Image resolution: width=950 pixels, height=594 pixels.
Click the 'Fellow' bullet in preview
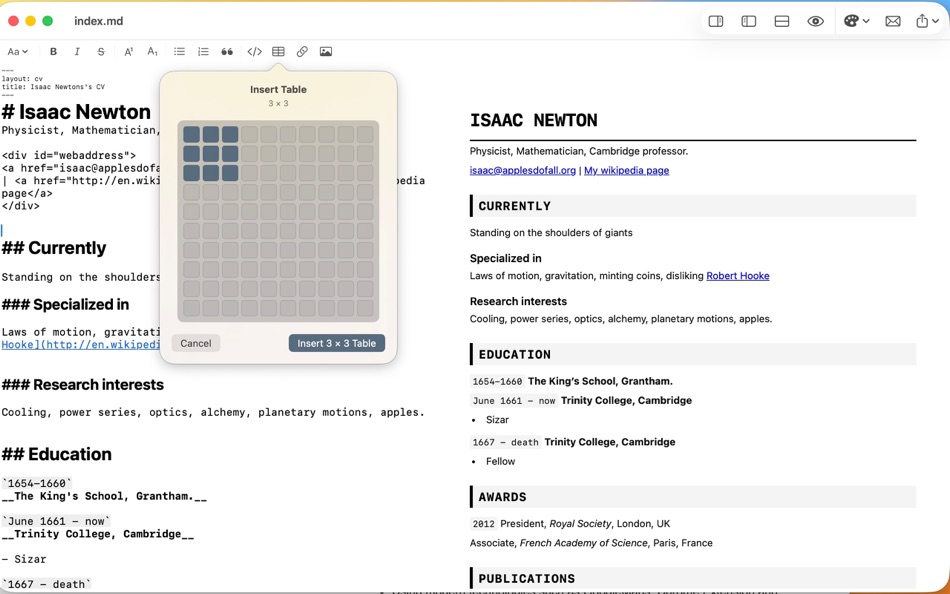click(500, 461)
